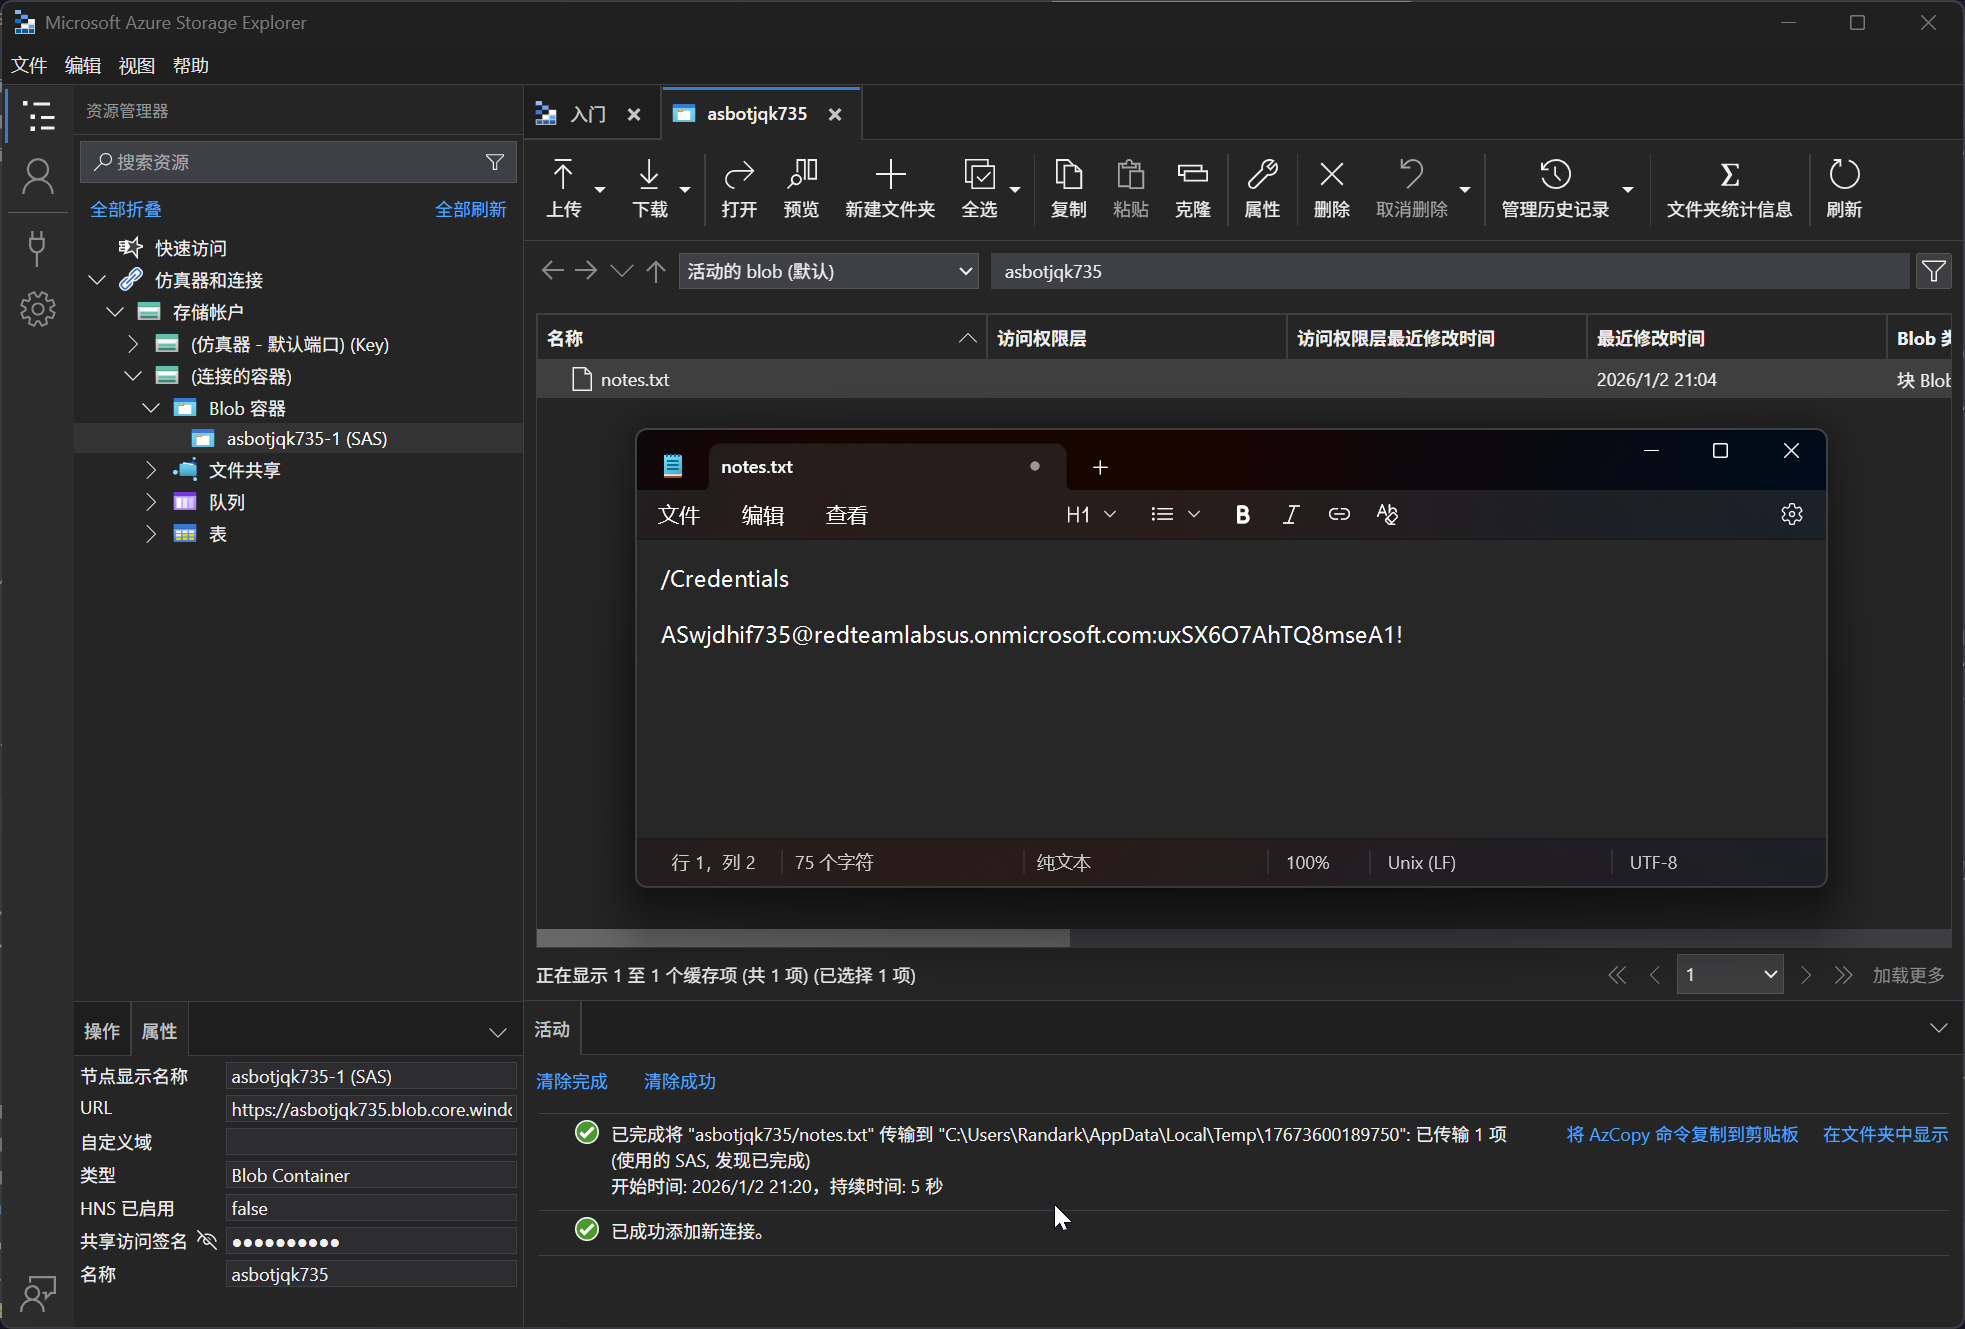Click the Clone (克隆) toolbar icon
The width and height of the screenshot is (1965, 1329).
1192,187
